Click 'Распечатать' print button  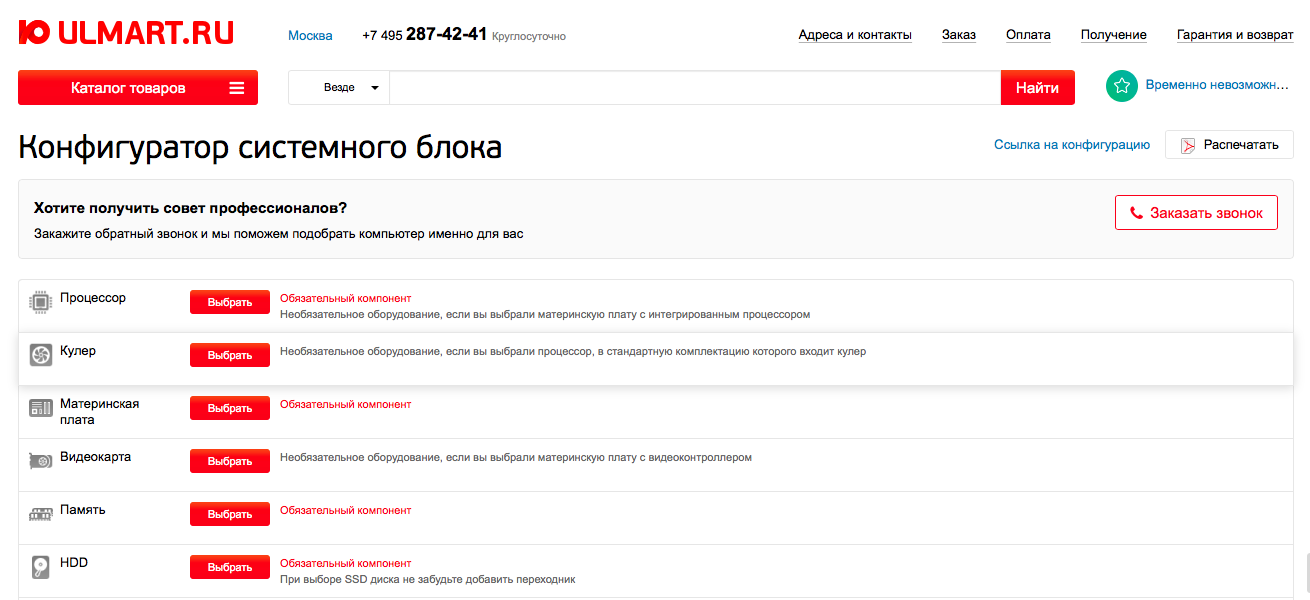(x=1229, y=145)
